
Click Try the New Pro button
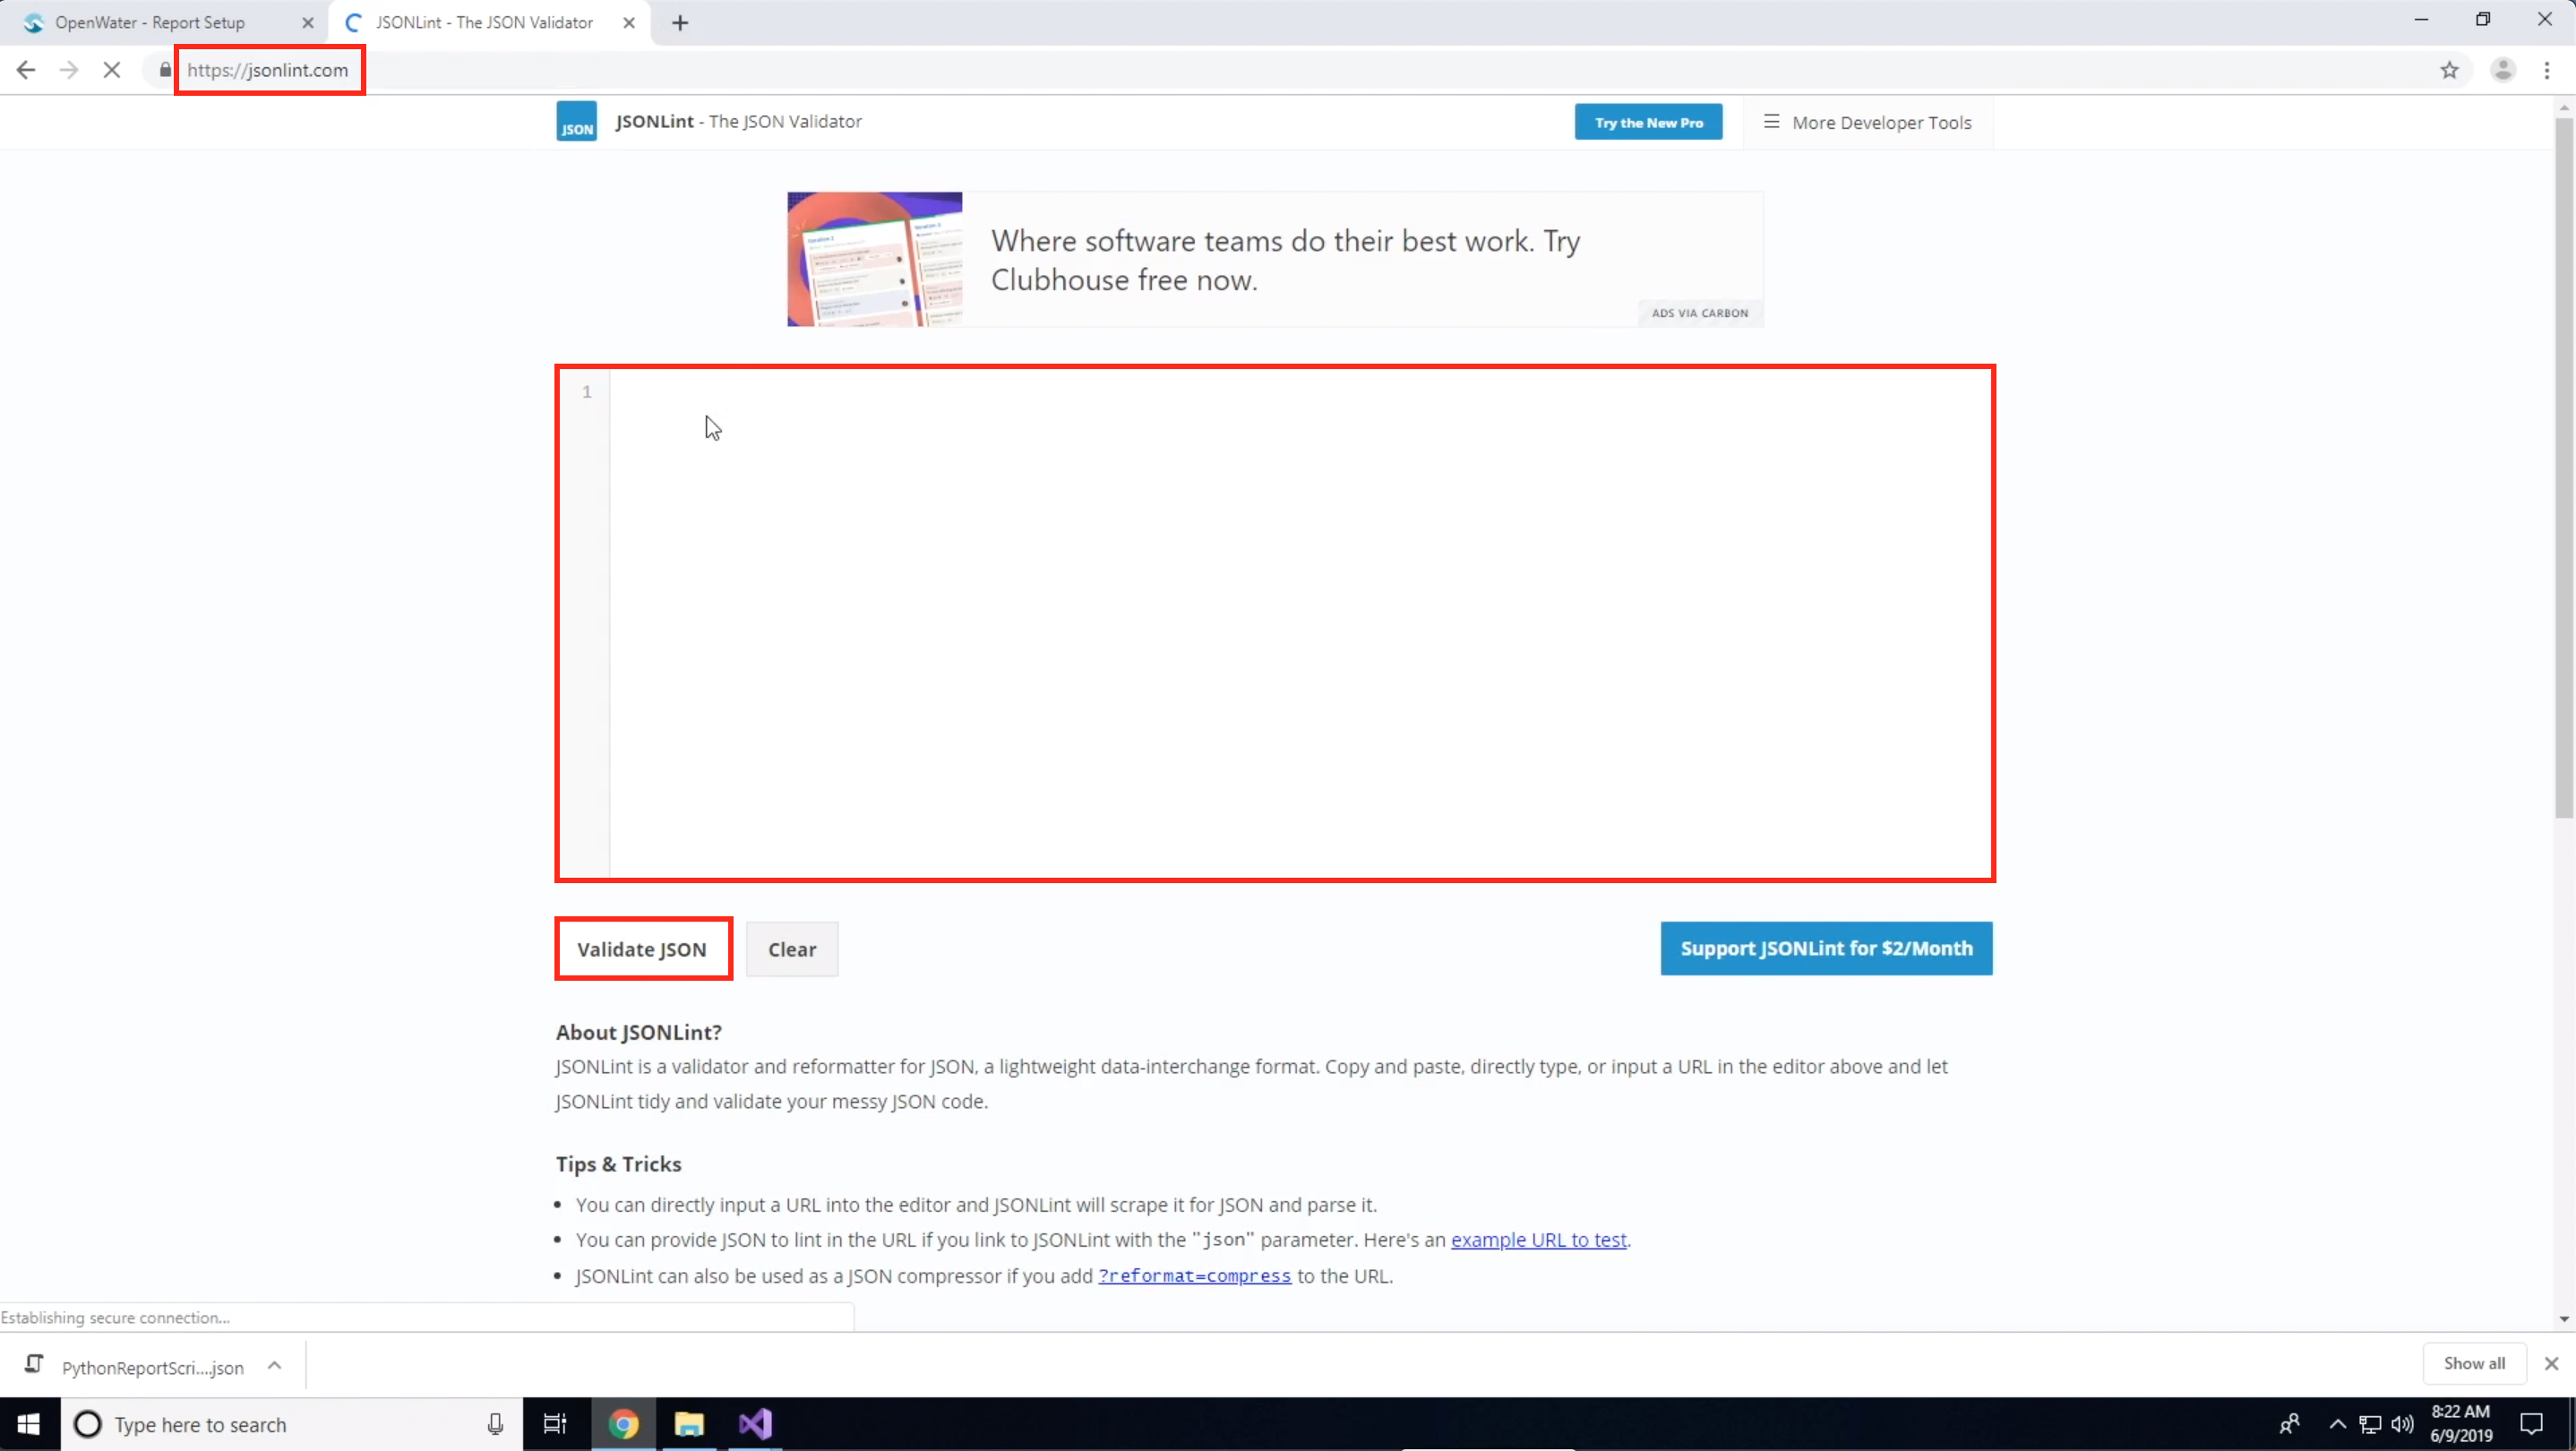pyautogui.click(x=1648, y=122)
